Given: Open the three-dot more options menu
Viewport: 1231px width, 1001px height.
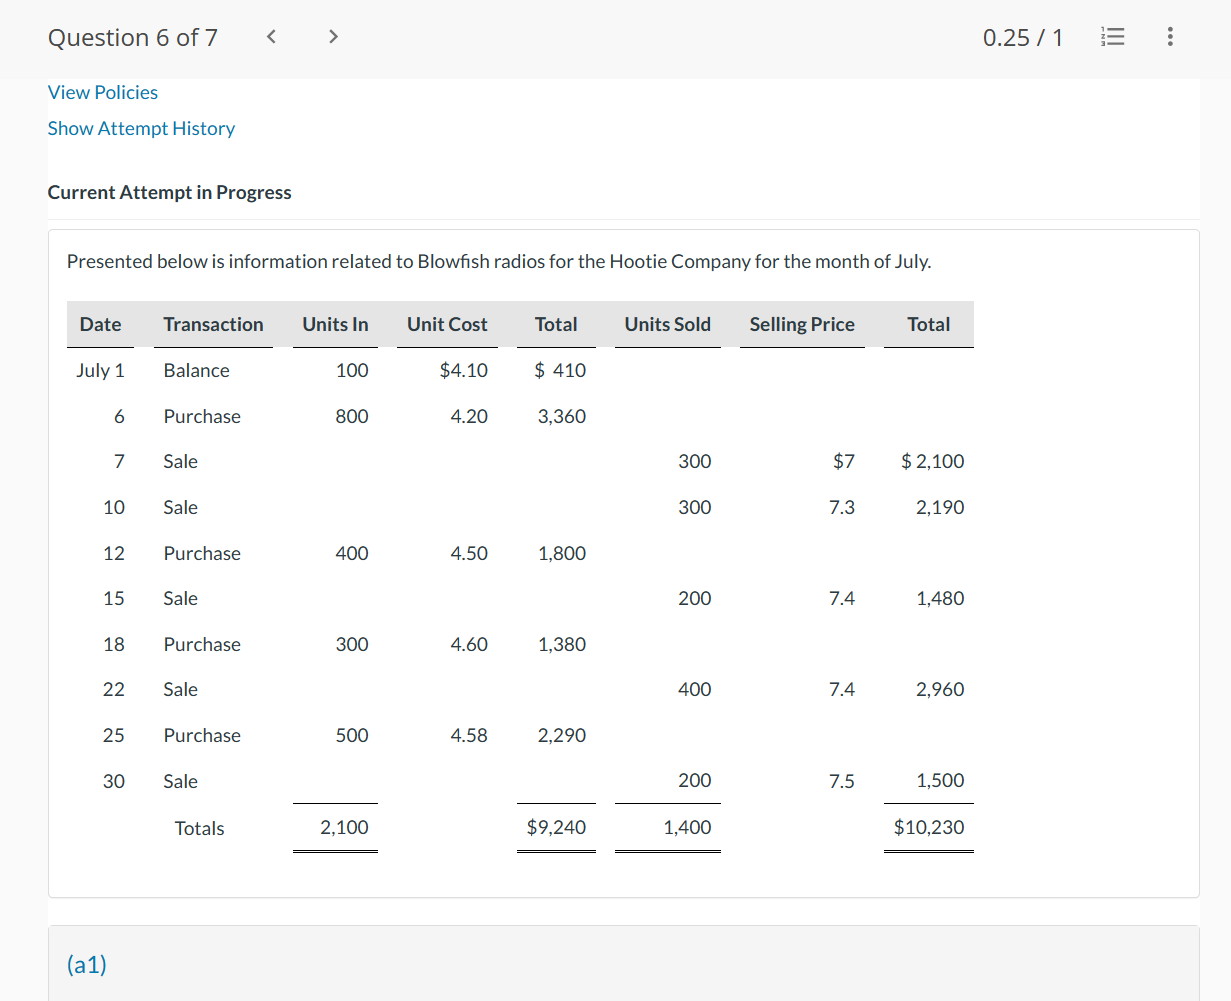Looking at the screenshot, I should 1170,37.
